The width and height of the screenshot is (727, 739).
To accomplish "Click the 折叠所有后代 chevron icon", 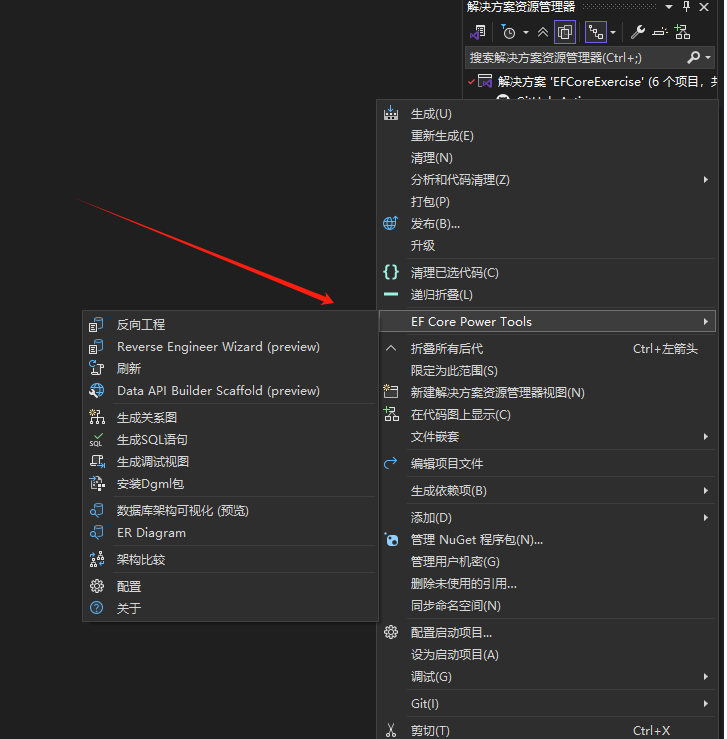I will pos(391,348).
